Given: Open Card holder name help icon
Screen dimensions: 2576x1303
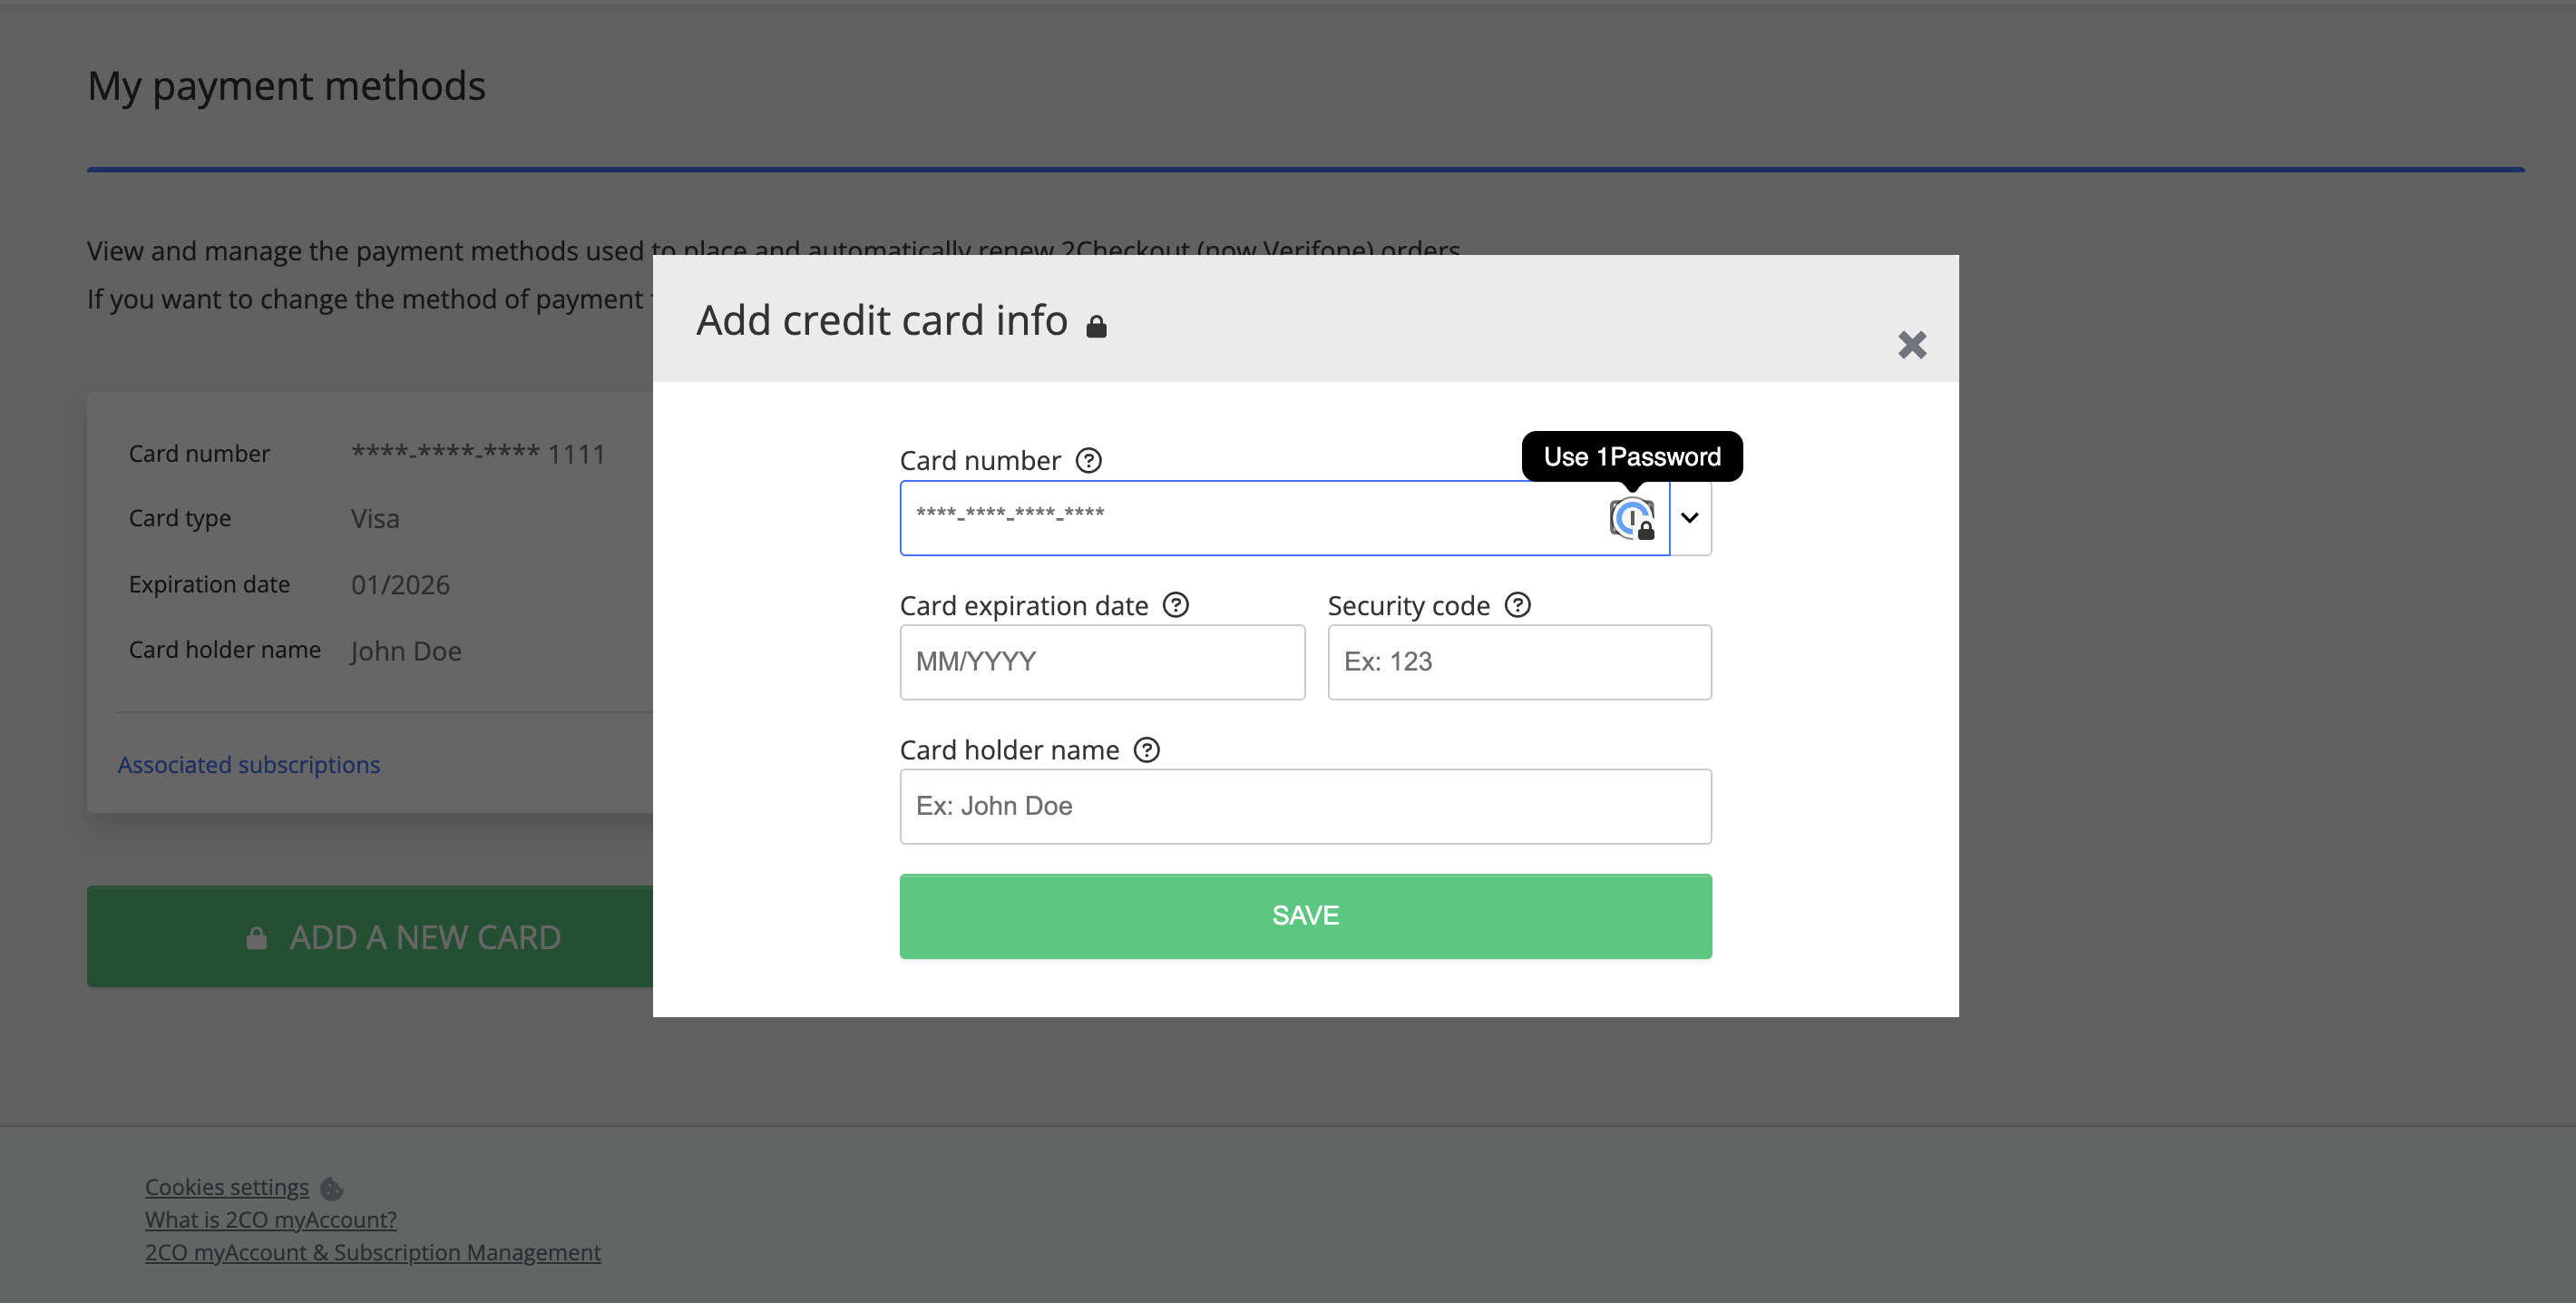Looking at the screenshot, I should 1147,750.
